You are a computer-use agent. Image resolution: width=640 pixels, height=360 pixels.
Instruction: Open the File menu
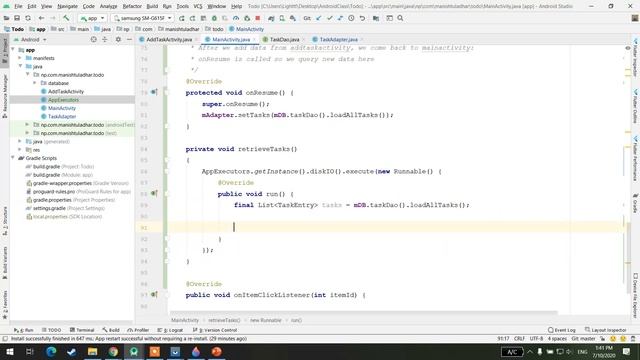(18, 6)
